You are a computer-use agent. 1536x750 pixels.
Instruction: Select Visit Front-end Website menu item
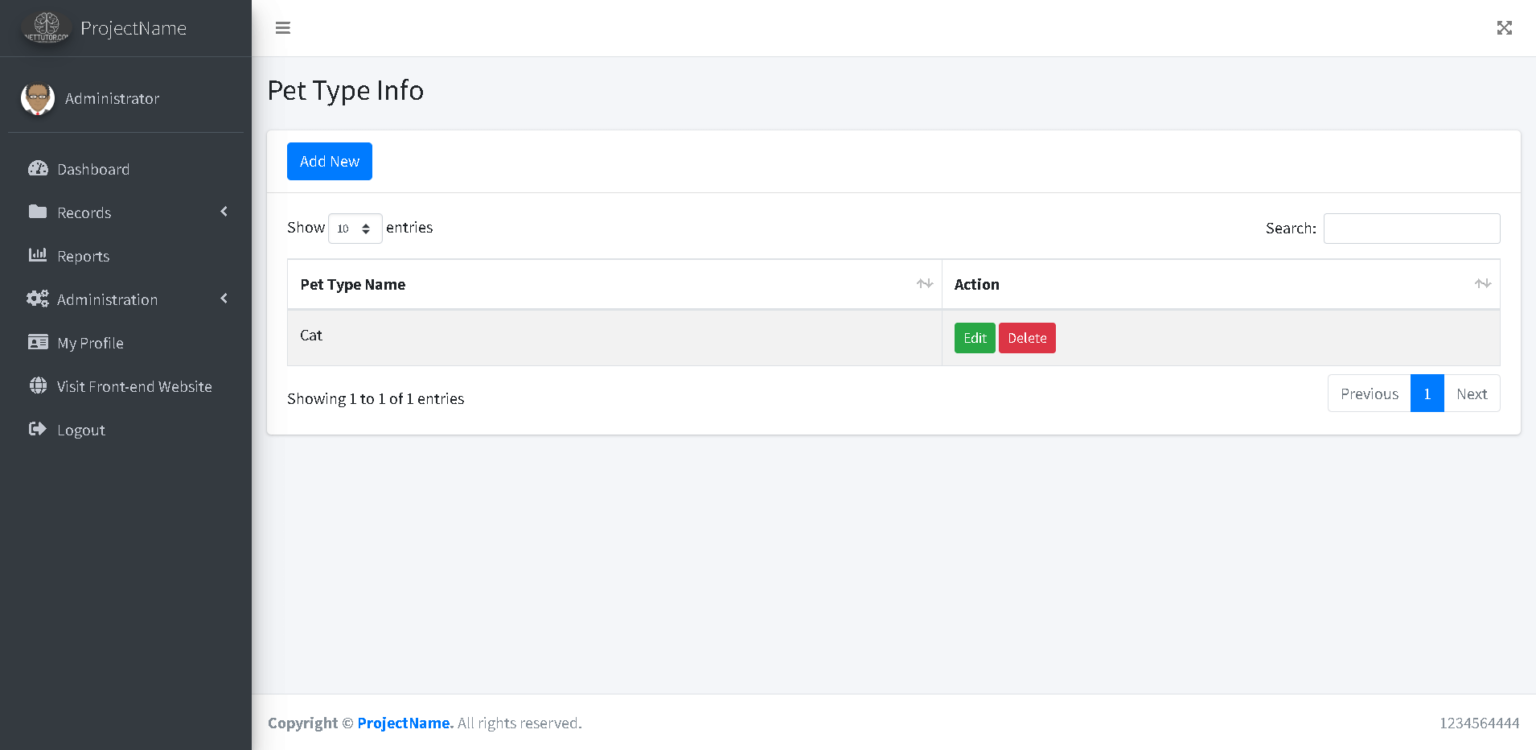tap(135, 386)
